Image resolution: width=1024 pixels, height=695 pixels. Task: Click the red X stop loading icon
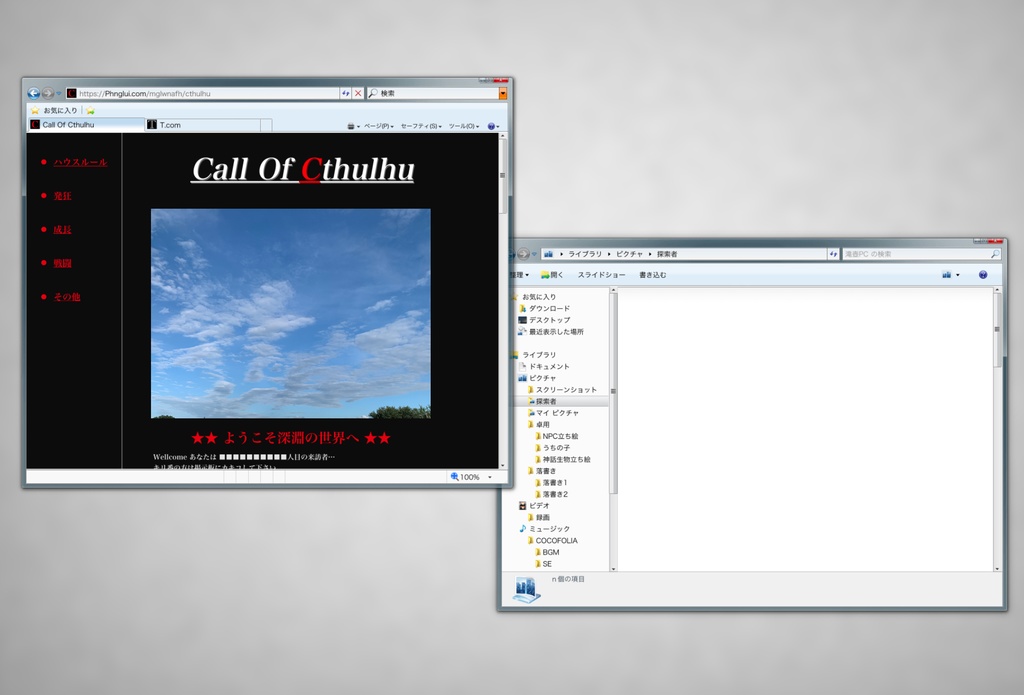[x=358, y=93]
